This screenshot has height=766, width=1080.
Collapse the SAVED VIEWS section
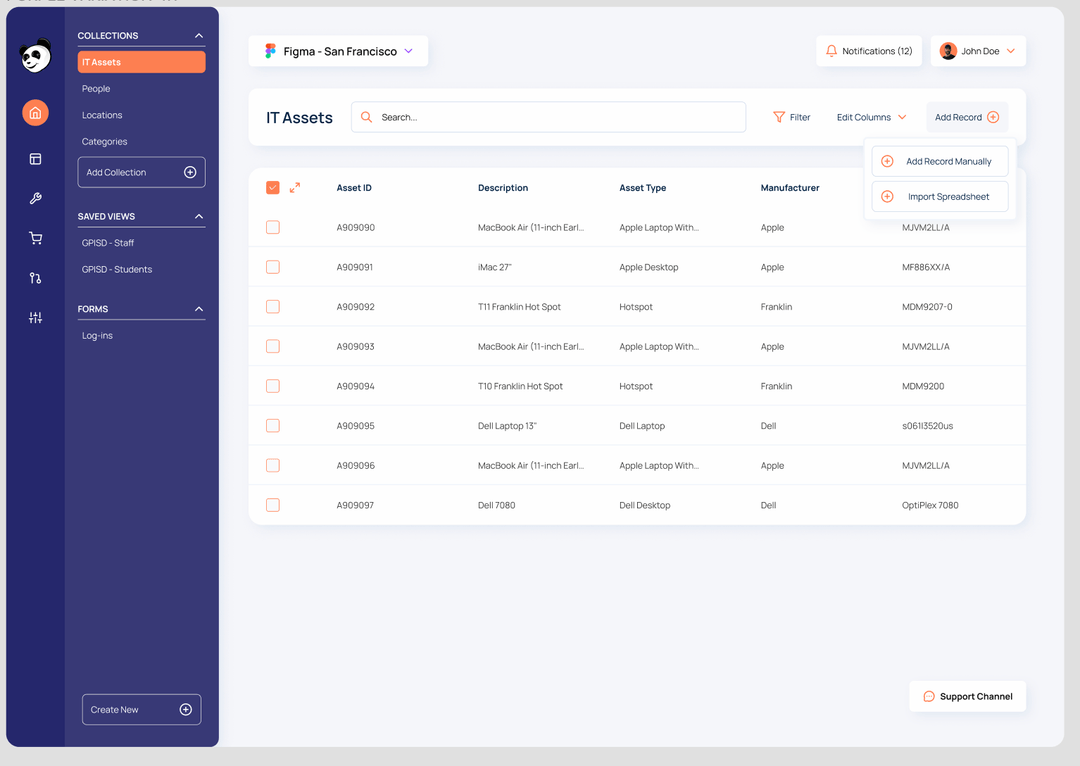pyautogui.click(x=200, y=216)
